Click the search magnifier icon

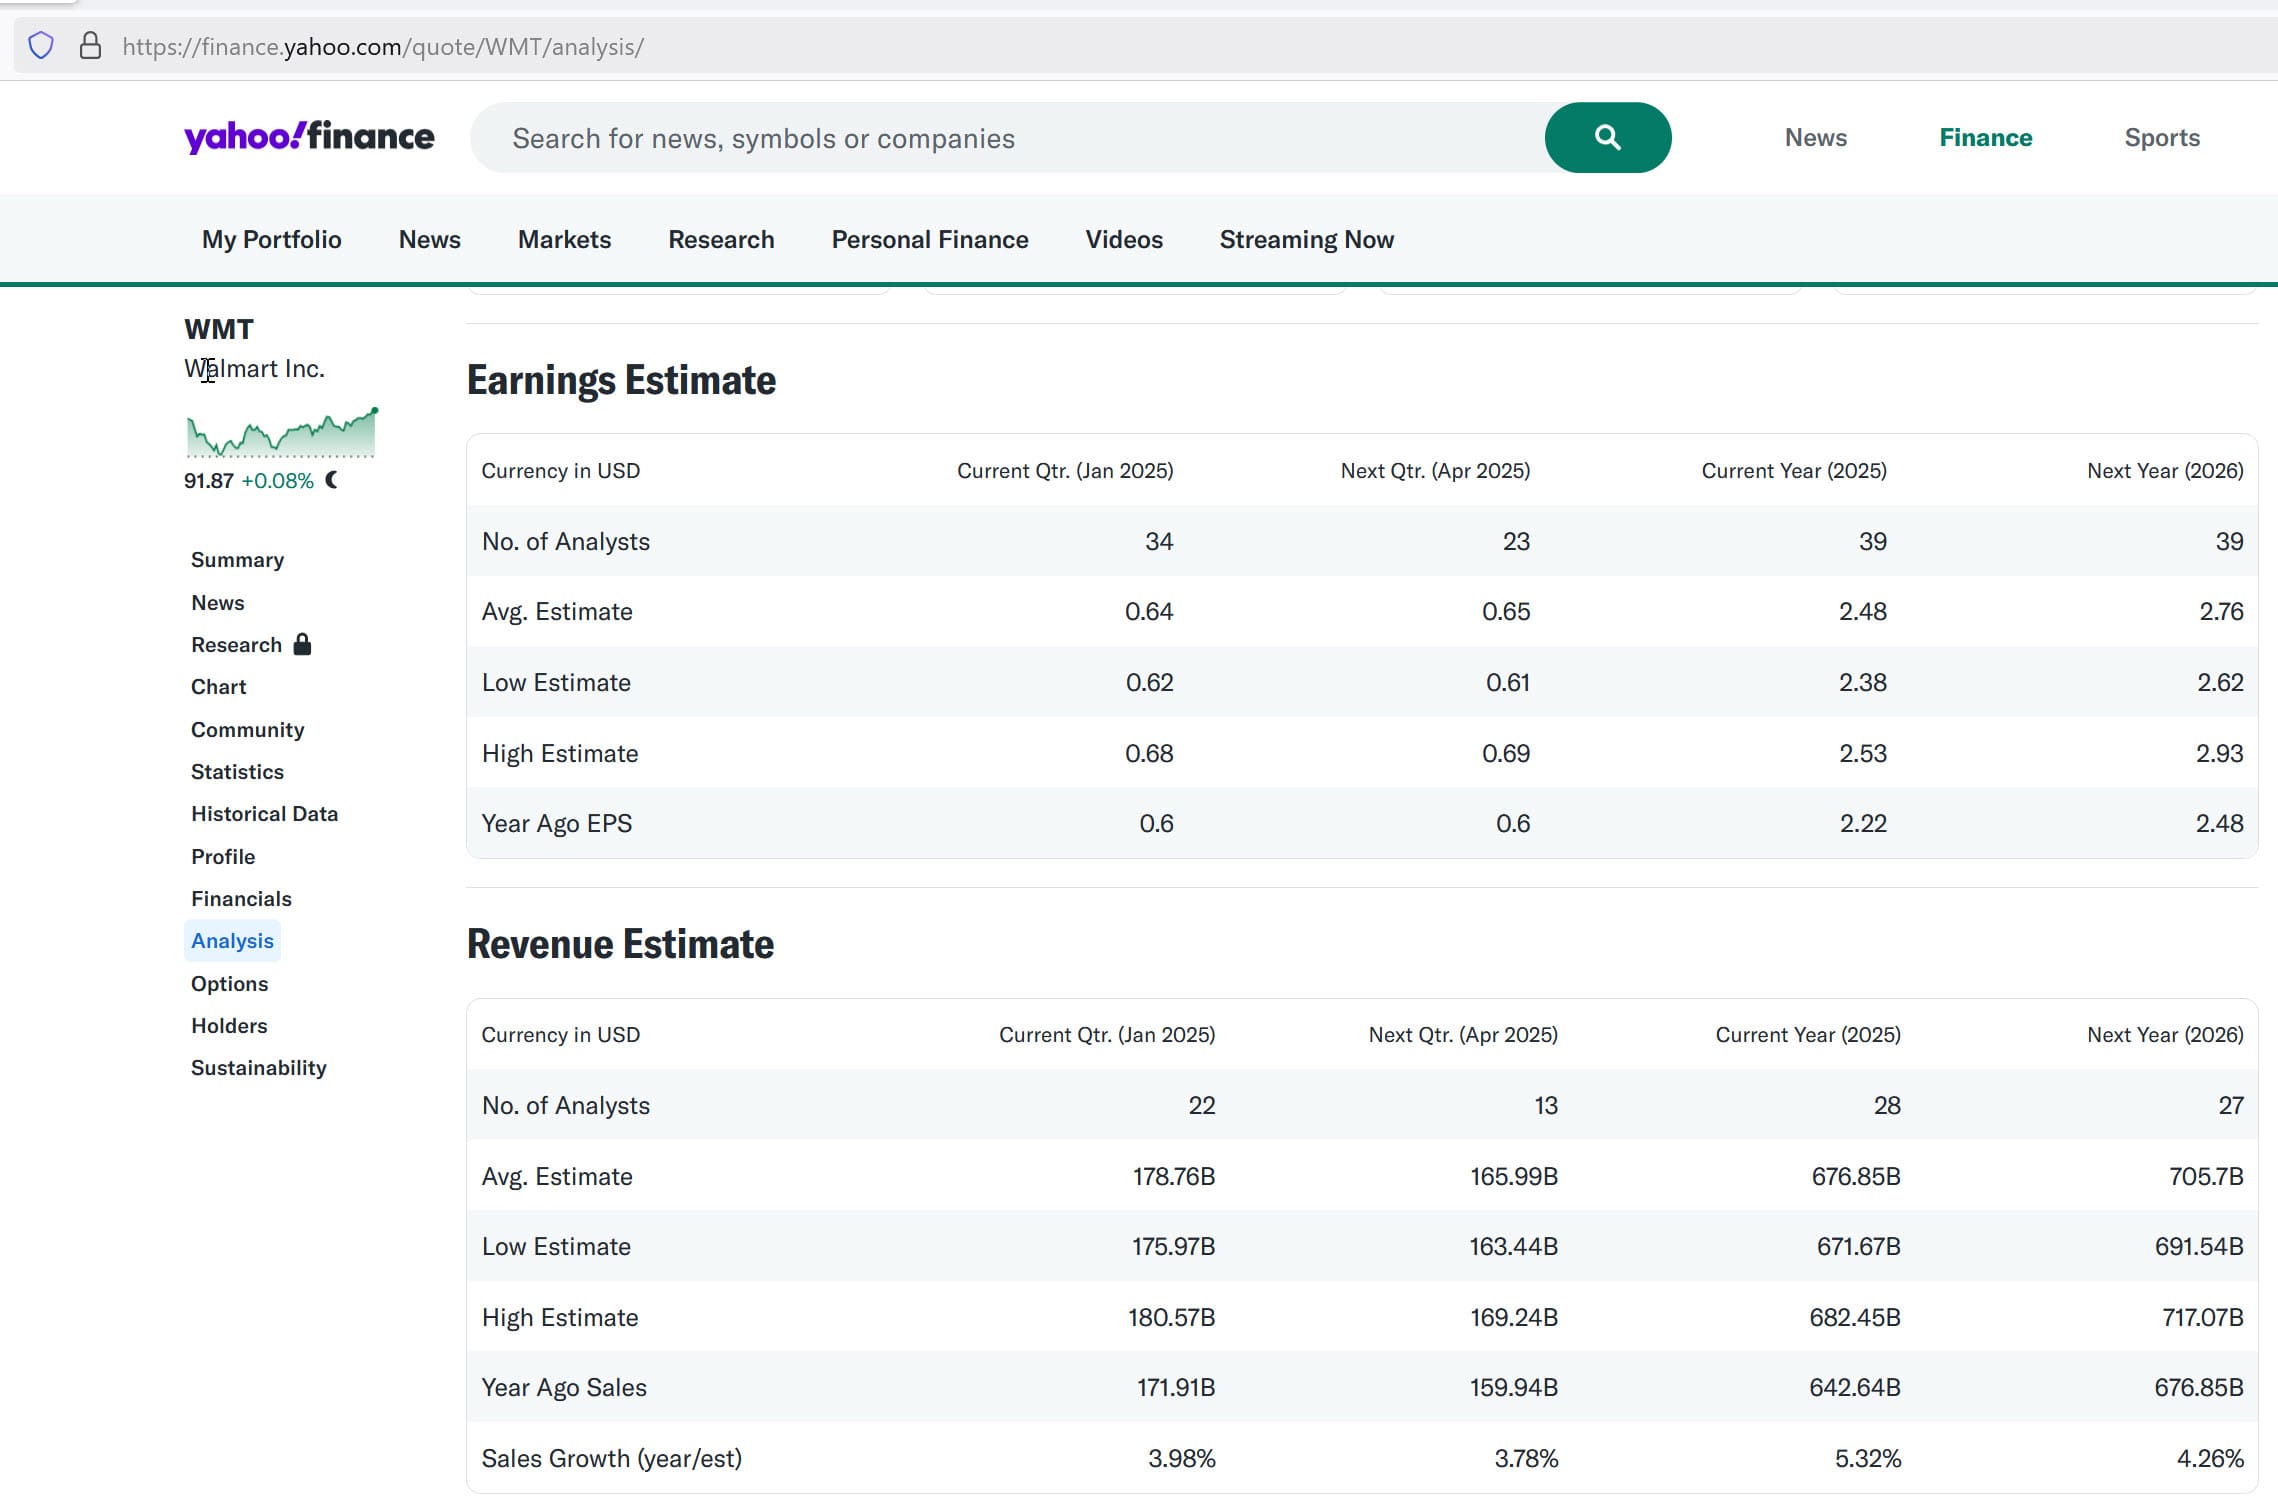1607,137
